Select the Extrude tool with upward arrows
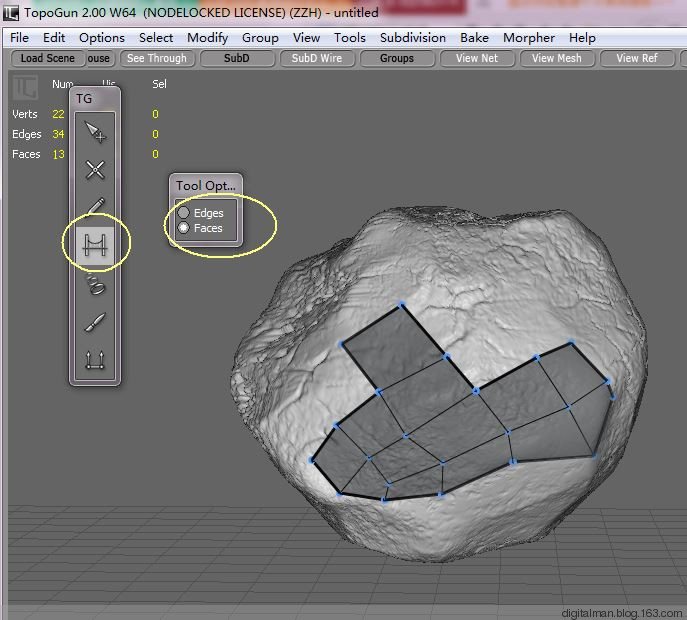This screenshot has height=620, width=687. [x=95, y=361]
